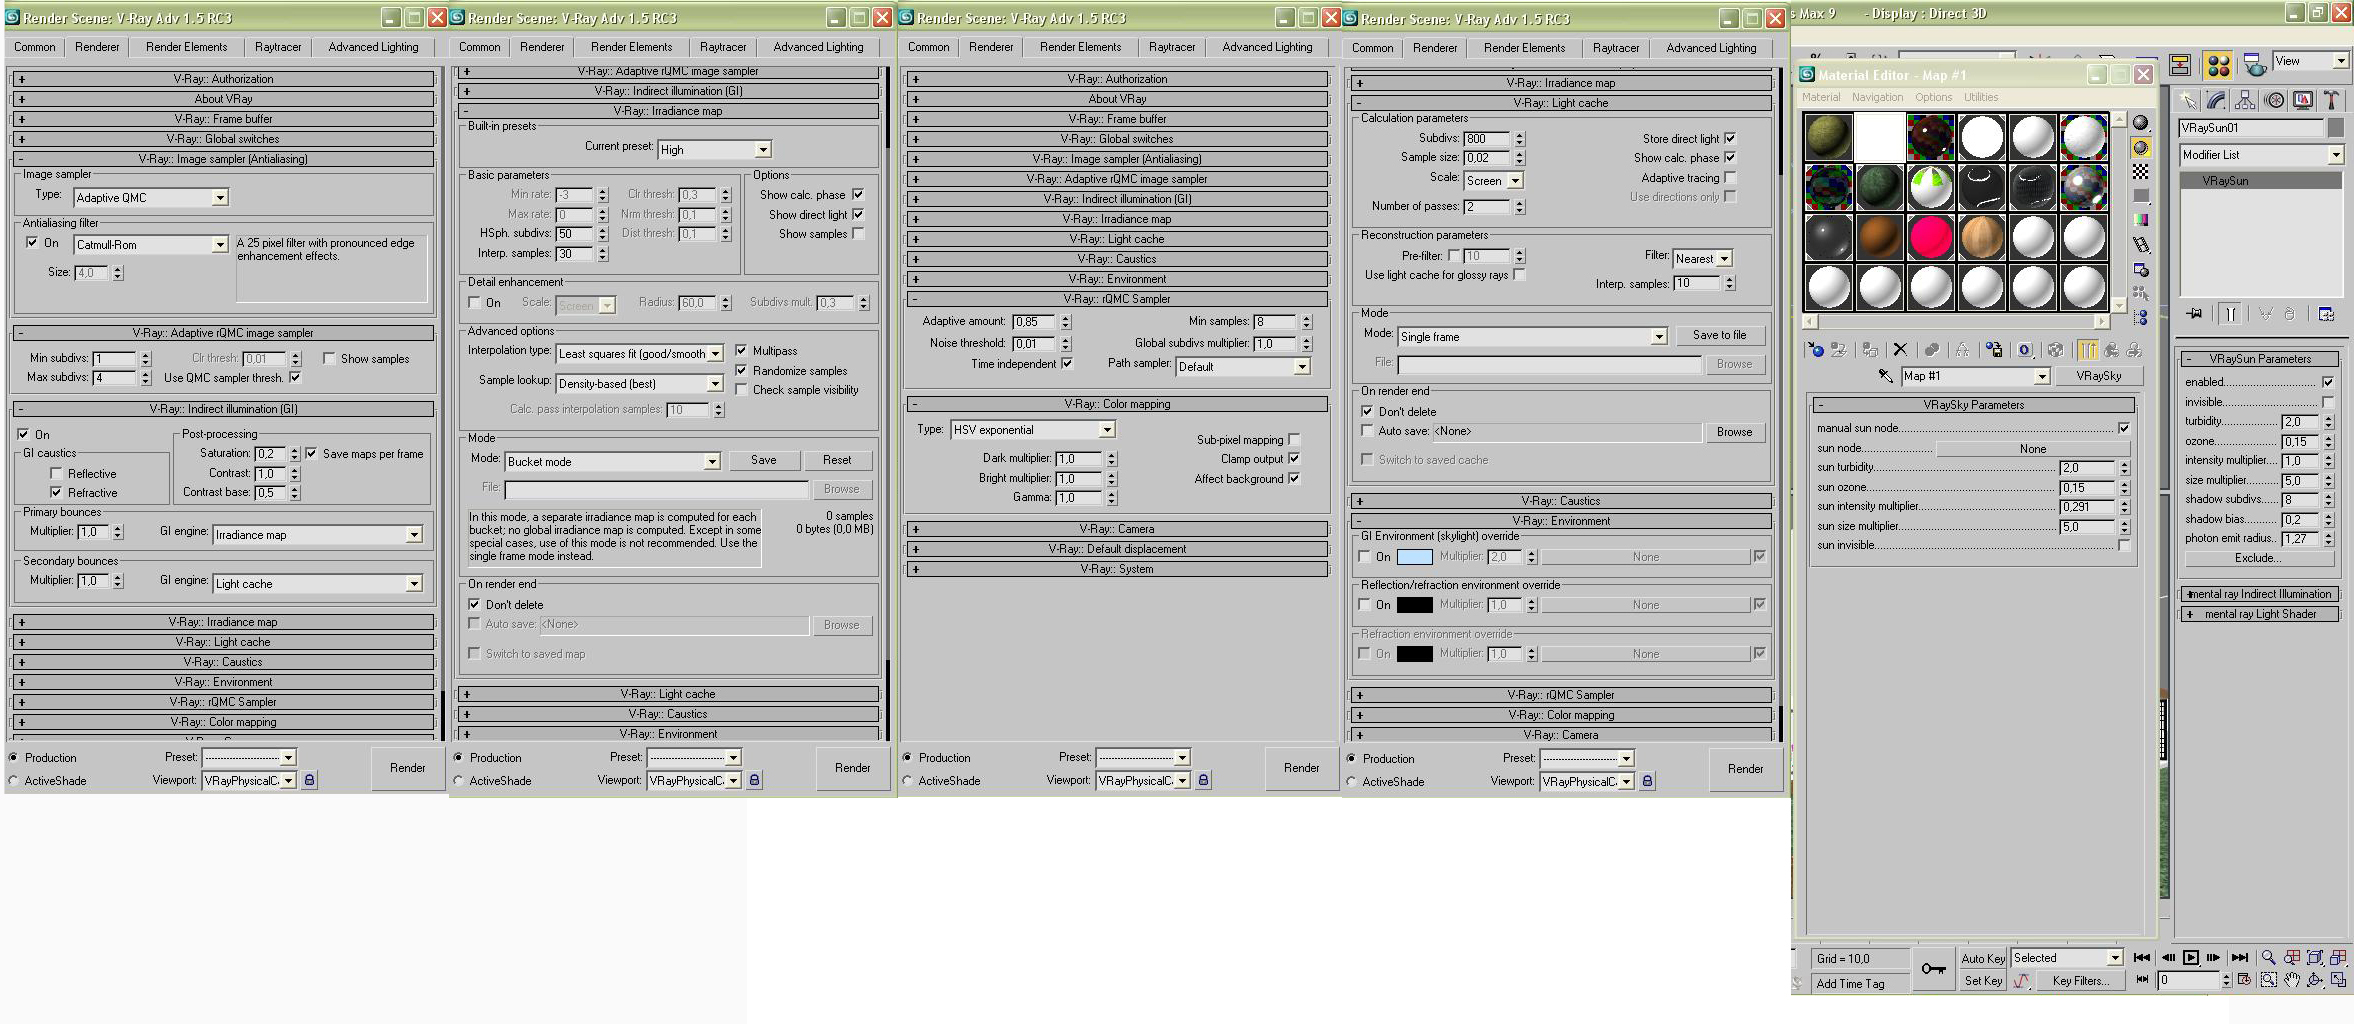Enable Check sample visibility checkbox

click(741, 390)
